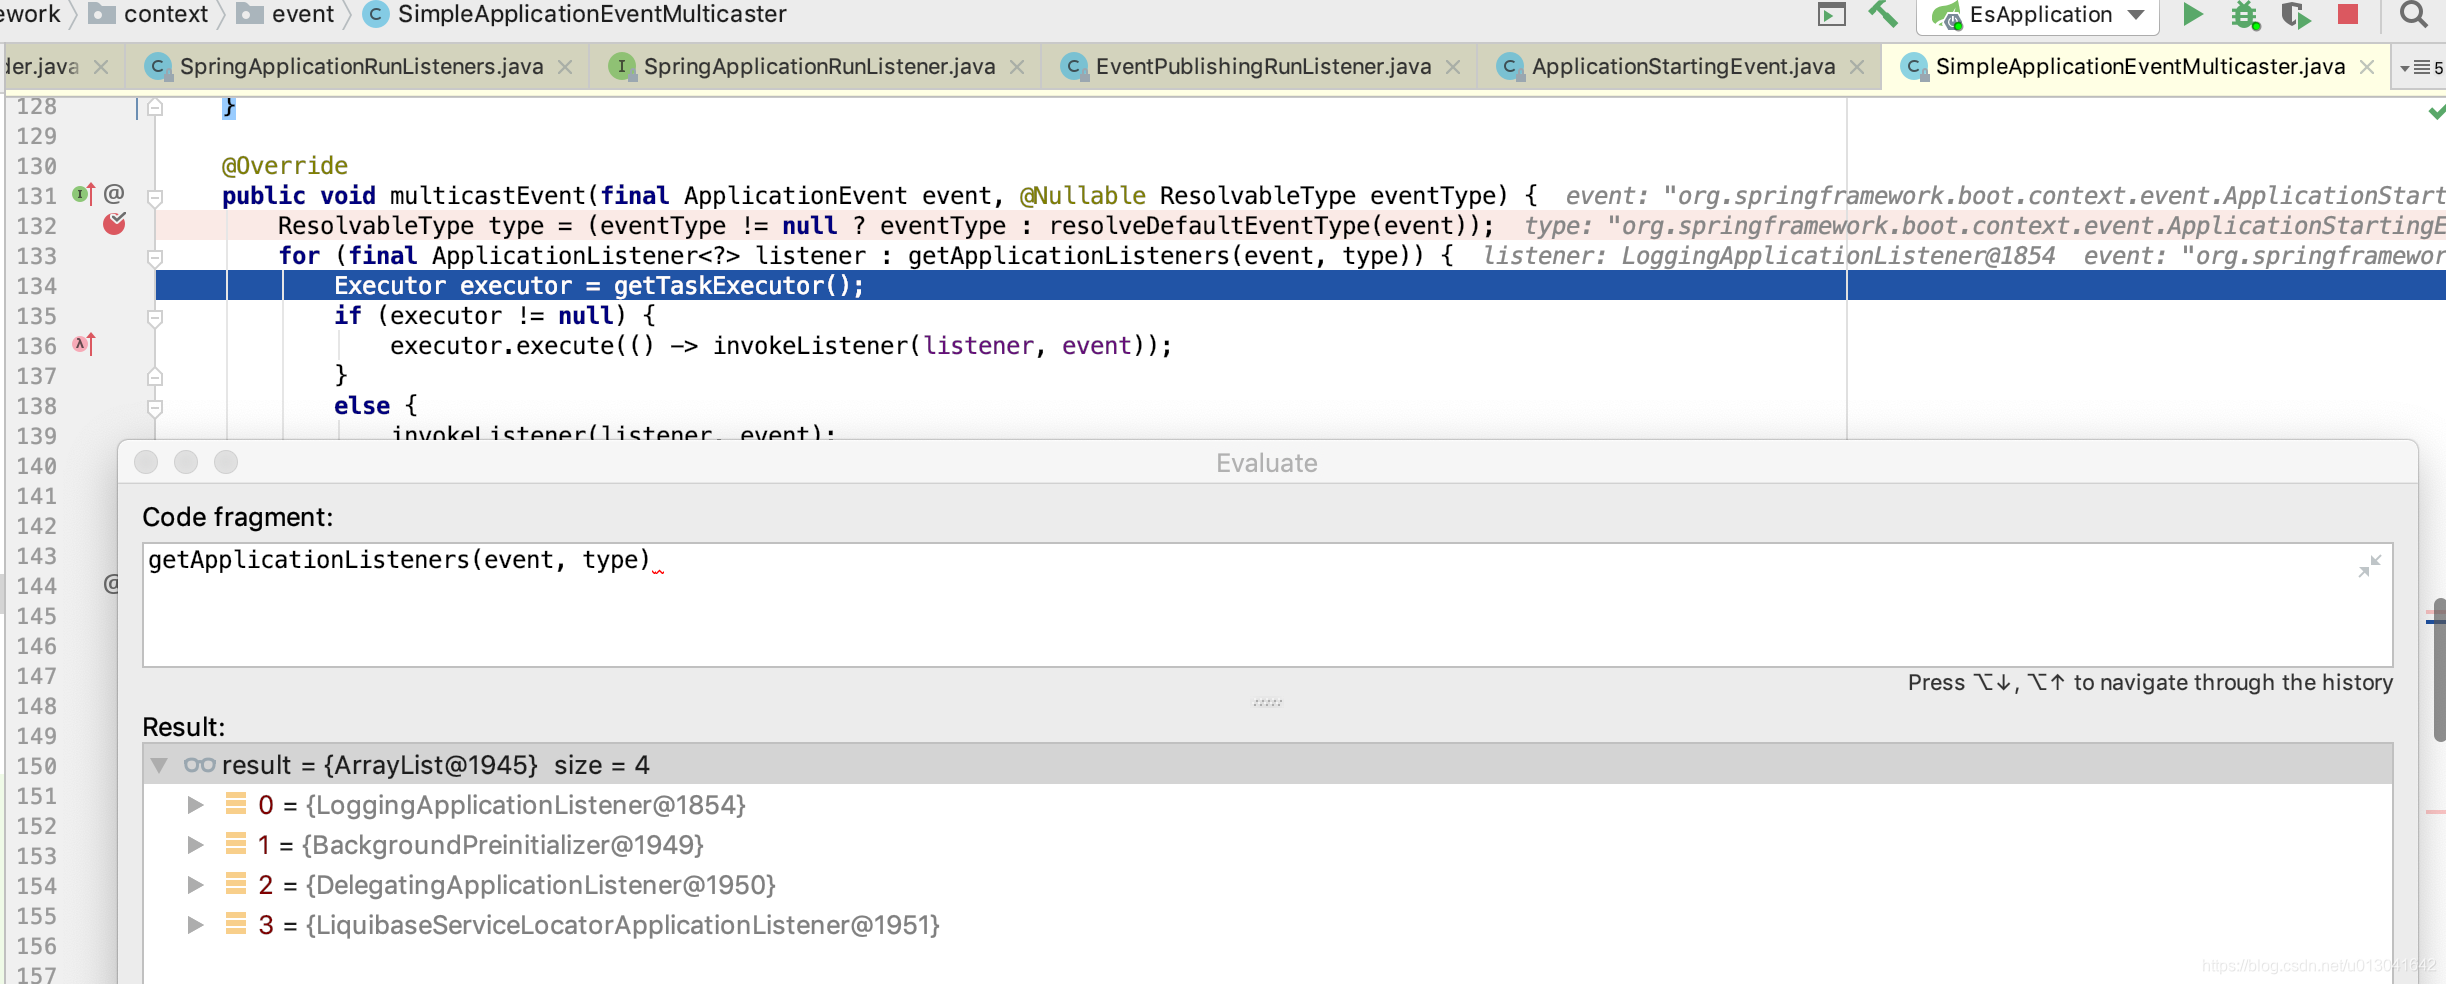Click the splitter grip between fragment and result
The width and height of the screenshot is (2446, 984).
pyautogui.click(x=1267, y=702)
